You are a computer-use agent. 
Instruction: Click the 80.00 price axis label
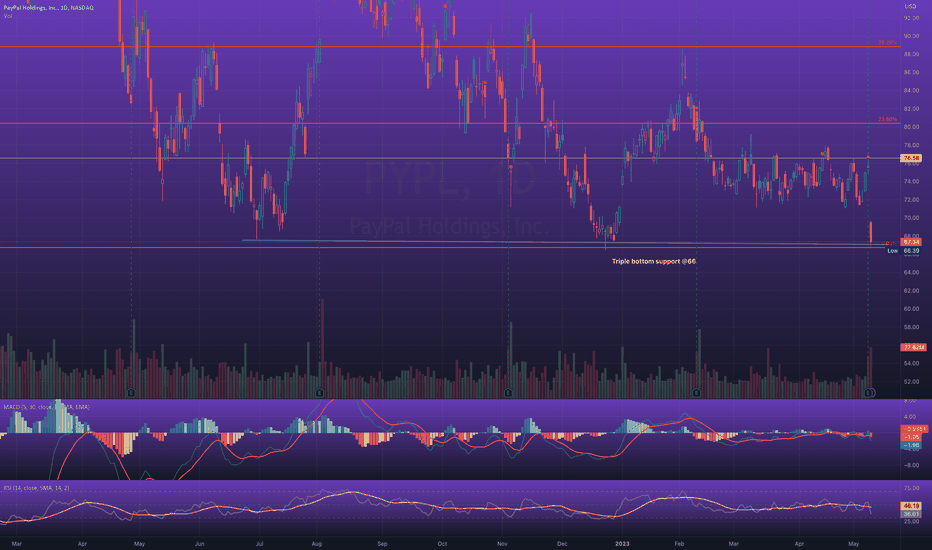[x=911, y=127]
